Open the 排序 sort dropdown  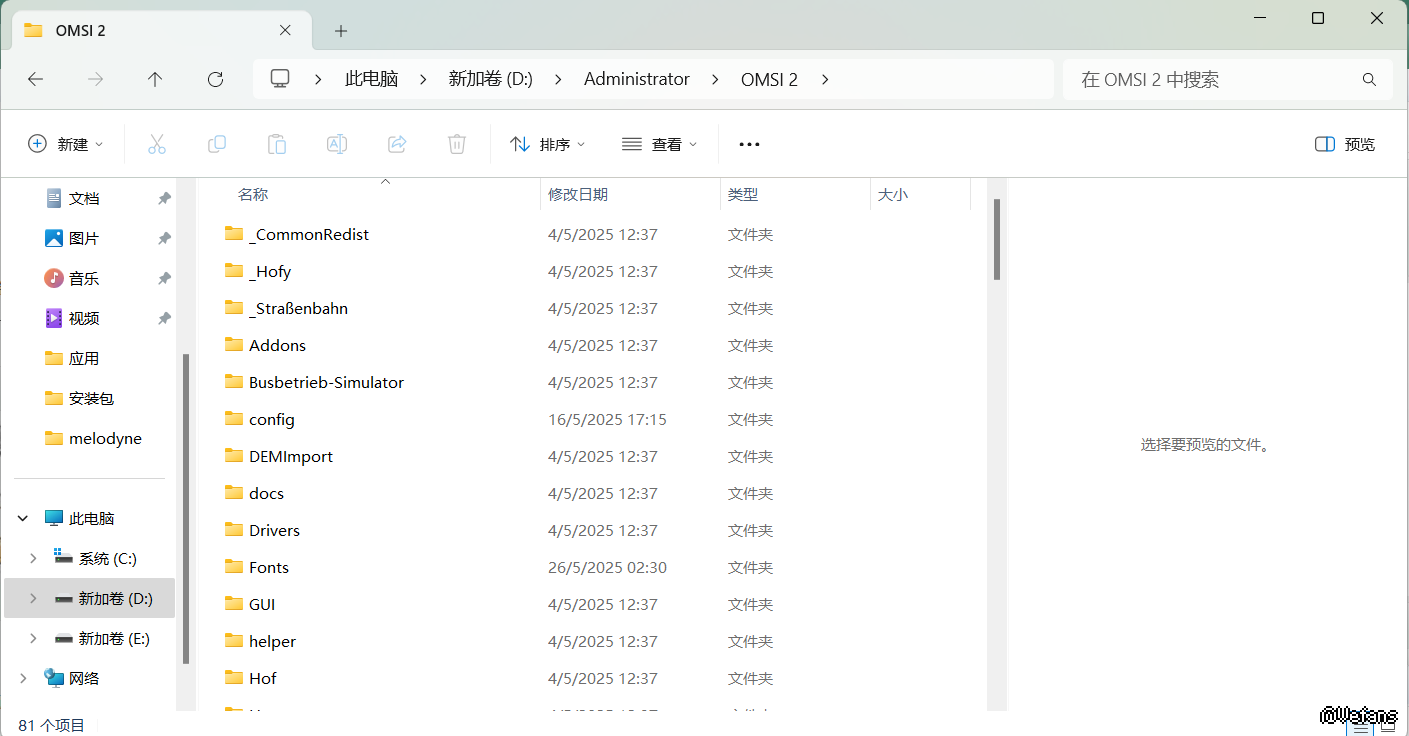pos(548,144)
